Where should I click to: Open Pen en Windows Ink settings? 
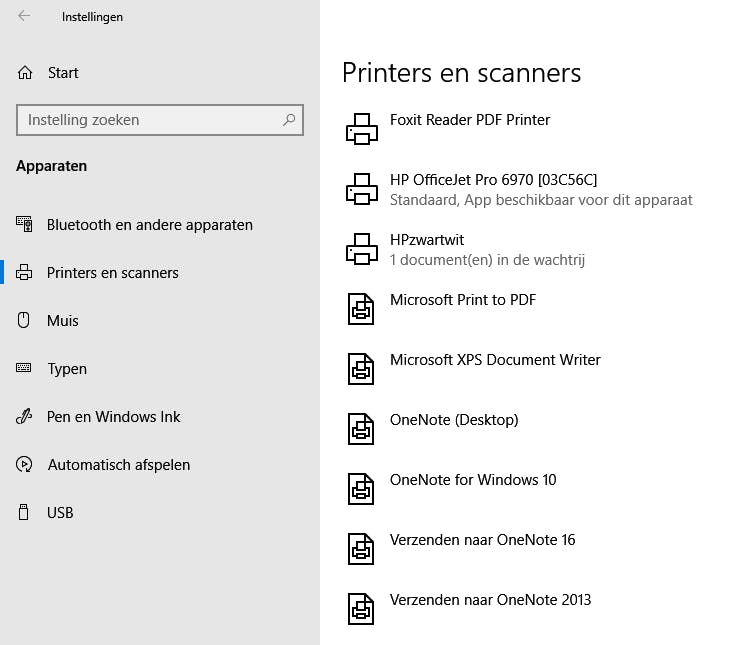(x=113, y=417)
